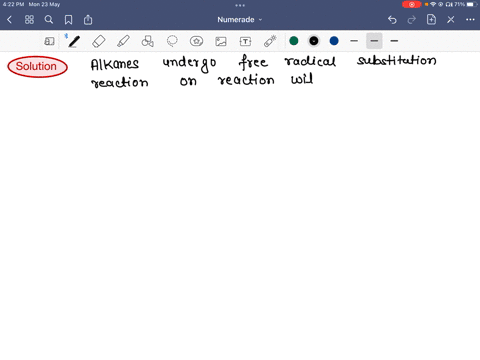480x360 pixels.
Task: Open the thumbnail grid view
Action: point(29,20)
